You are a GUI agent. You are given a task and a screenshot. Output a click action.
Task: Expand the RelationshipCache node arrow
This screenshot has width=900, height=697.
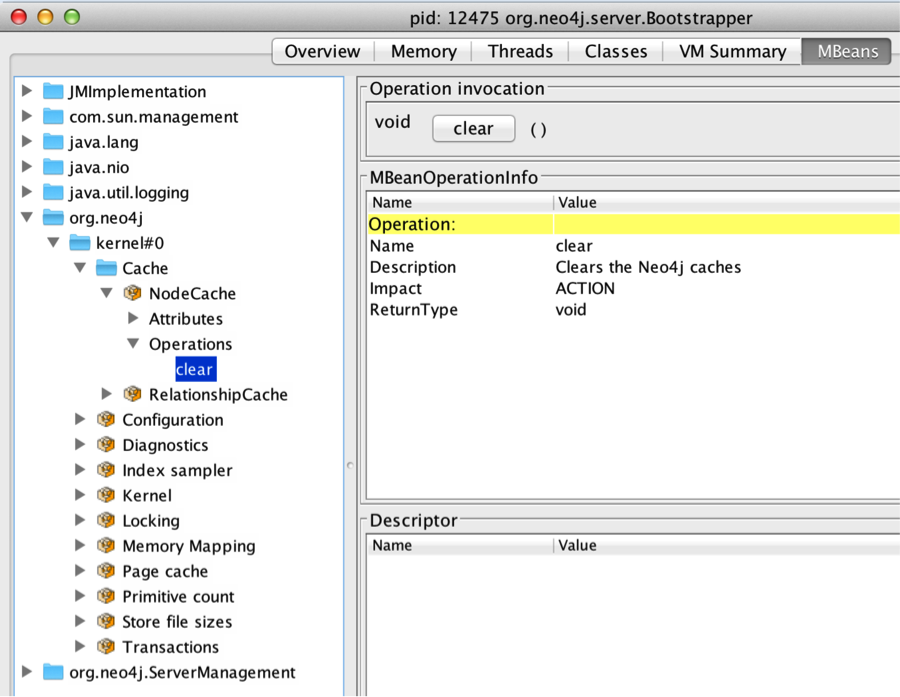pyautogui.click(x=107, y=394)
